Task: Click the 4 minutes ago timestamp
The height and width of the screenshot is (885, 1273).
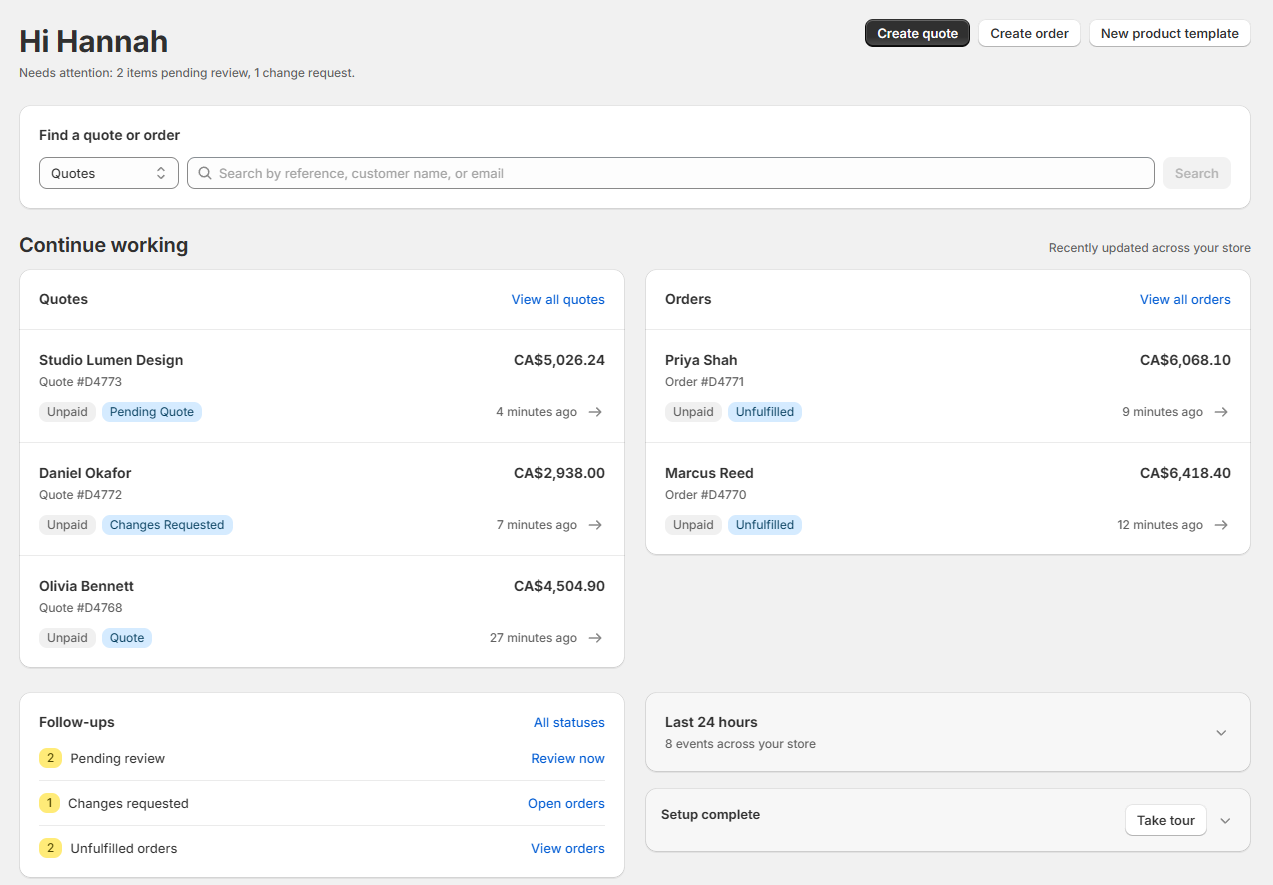Action: click(x=536, y=412)
